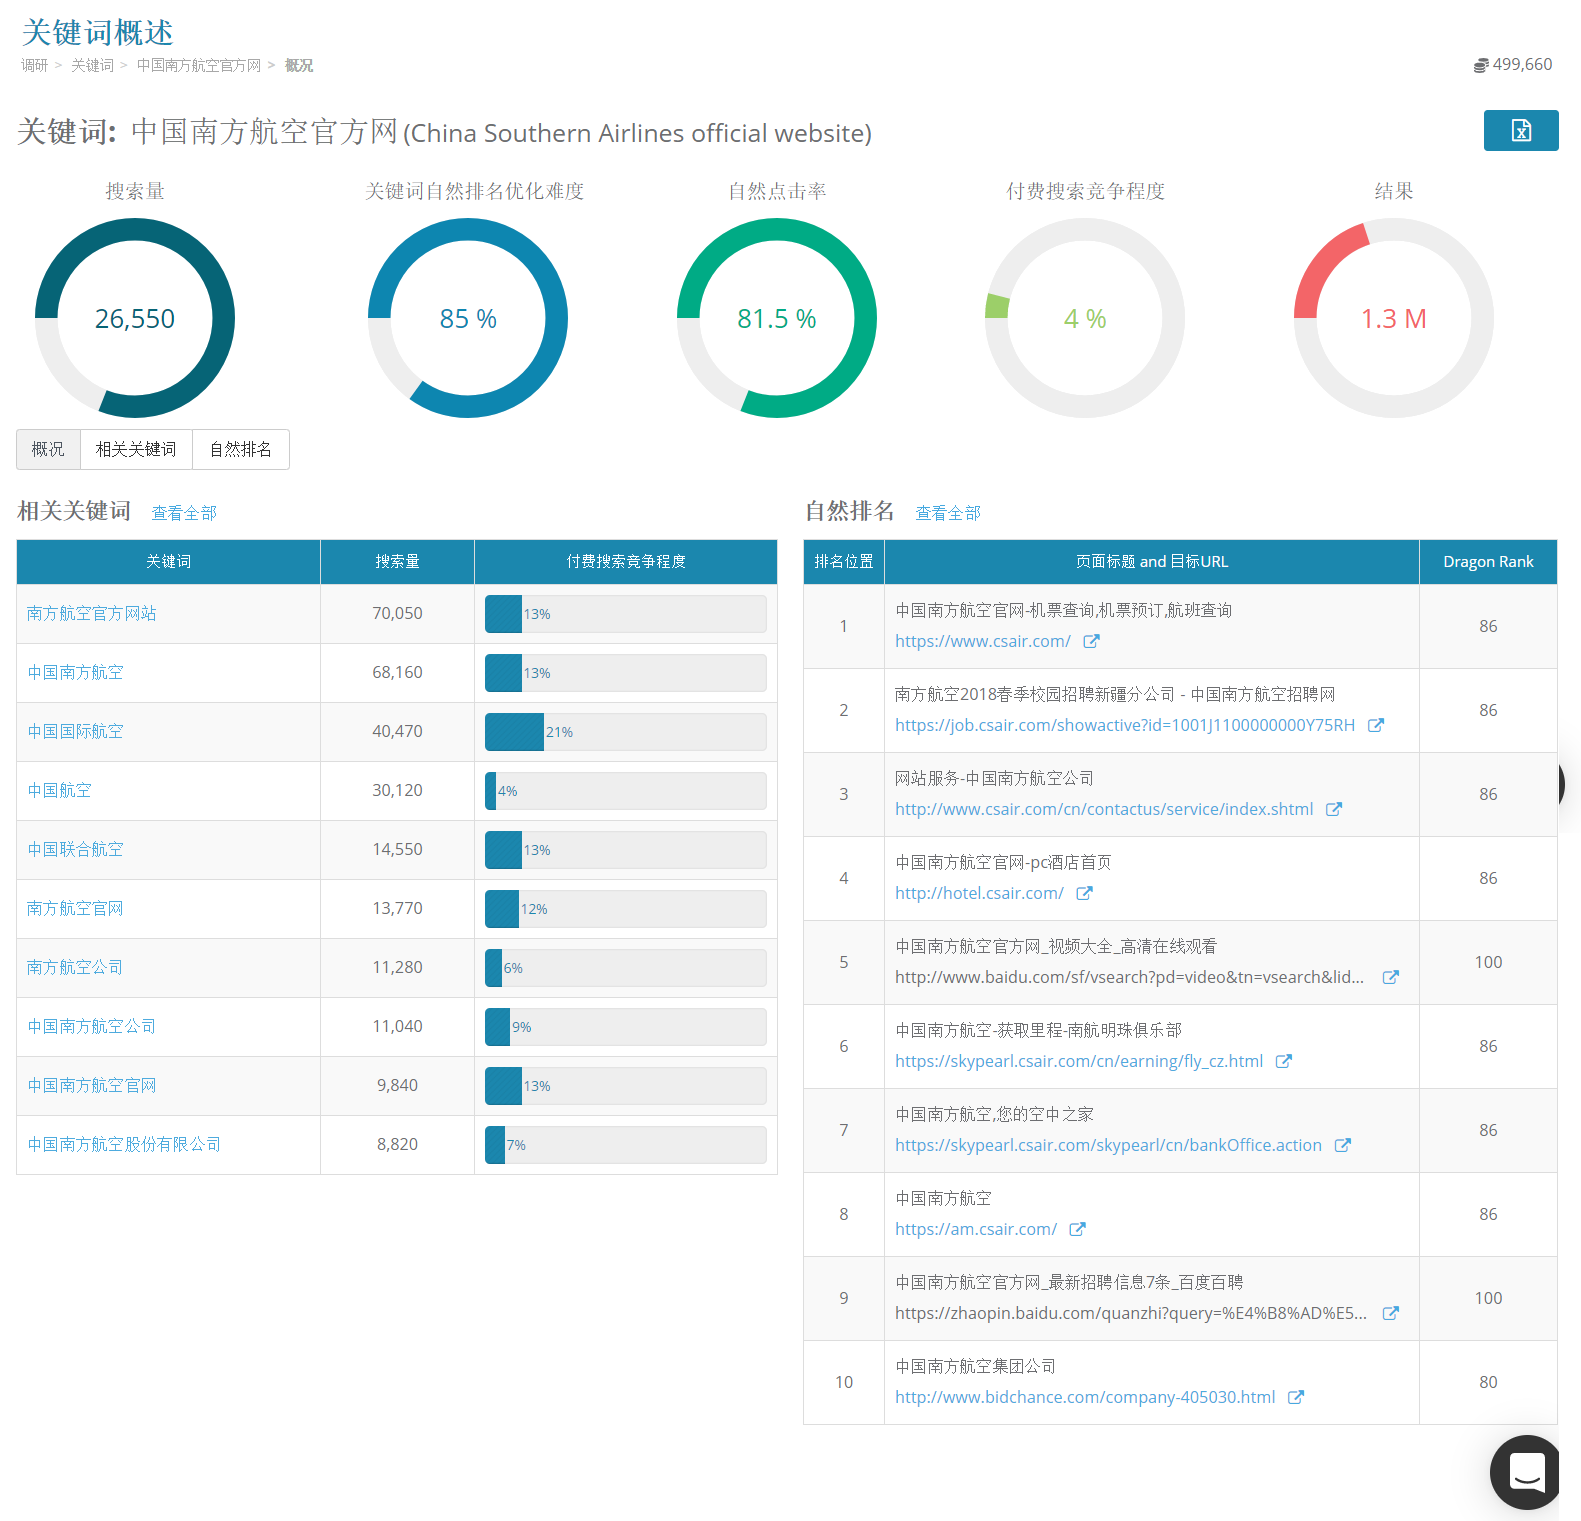
Task: Open external link icon for contactus service URL
Action: pos(1334,809)
